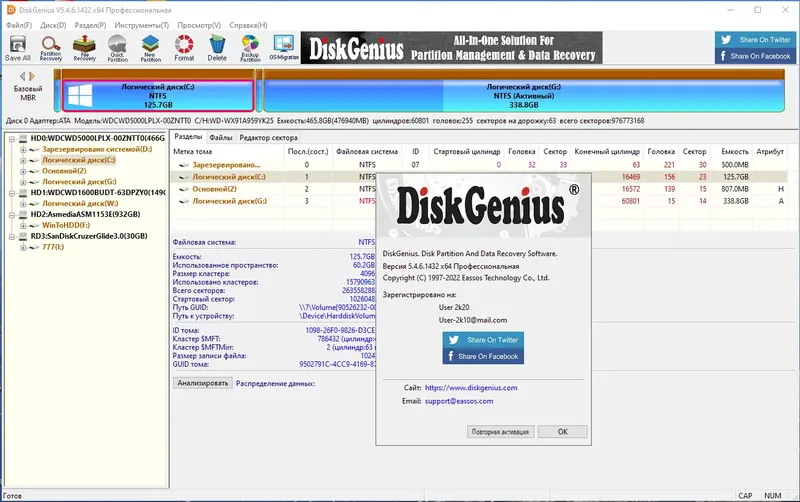Switch to the Файлы tab
The width and height of the screenshot is (800, 502).
[x=221, y=137]
